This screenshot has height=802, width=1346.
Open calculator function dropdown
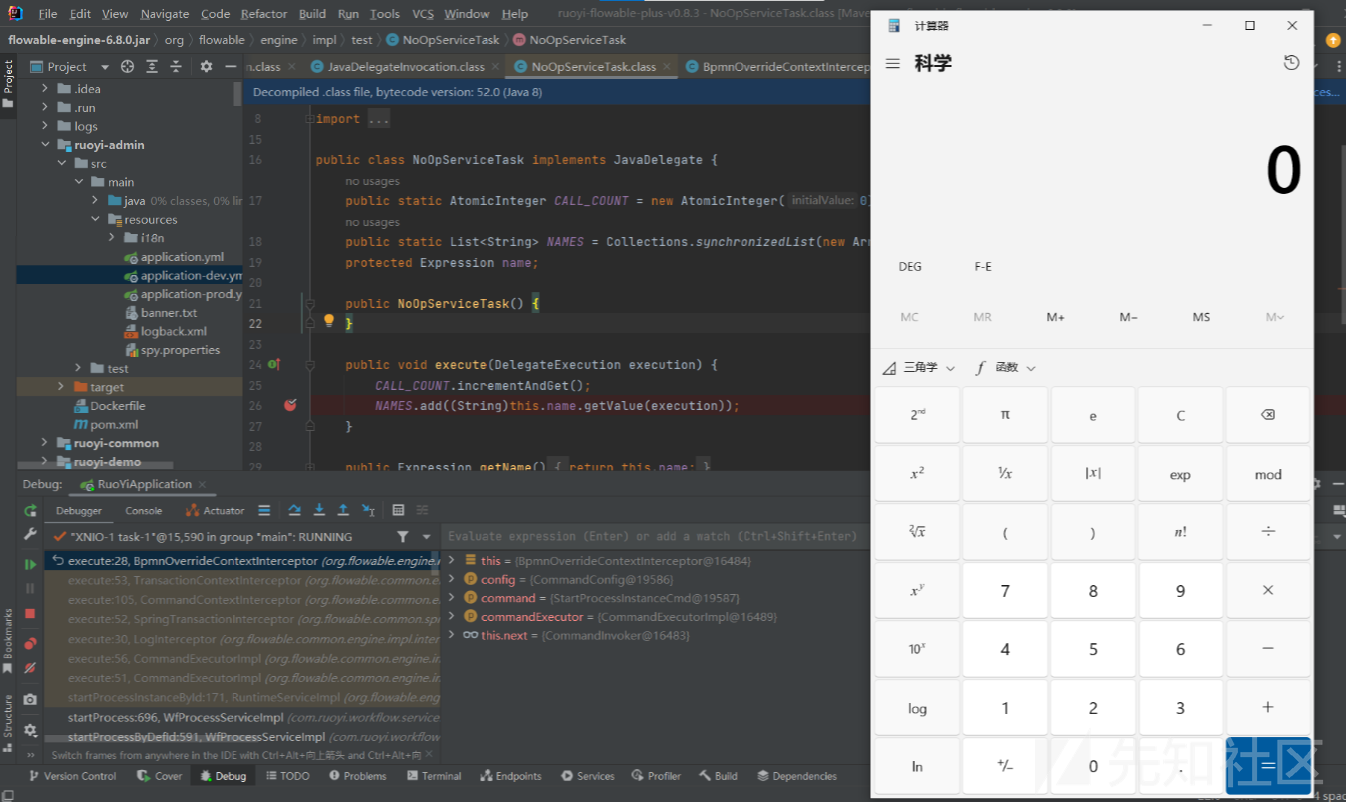click(1006, 368)
